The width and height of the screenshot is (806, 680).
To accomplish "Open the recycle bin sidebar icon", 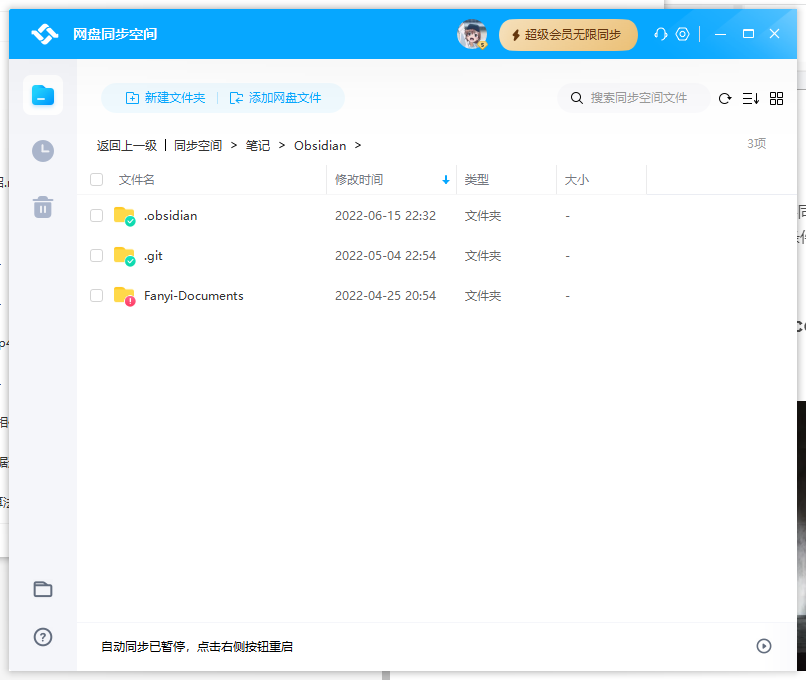I will pyautogui.click(x=43, y=207).
